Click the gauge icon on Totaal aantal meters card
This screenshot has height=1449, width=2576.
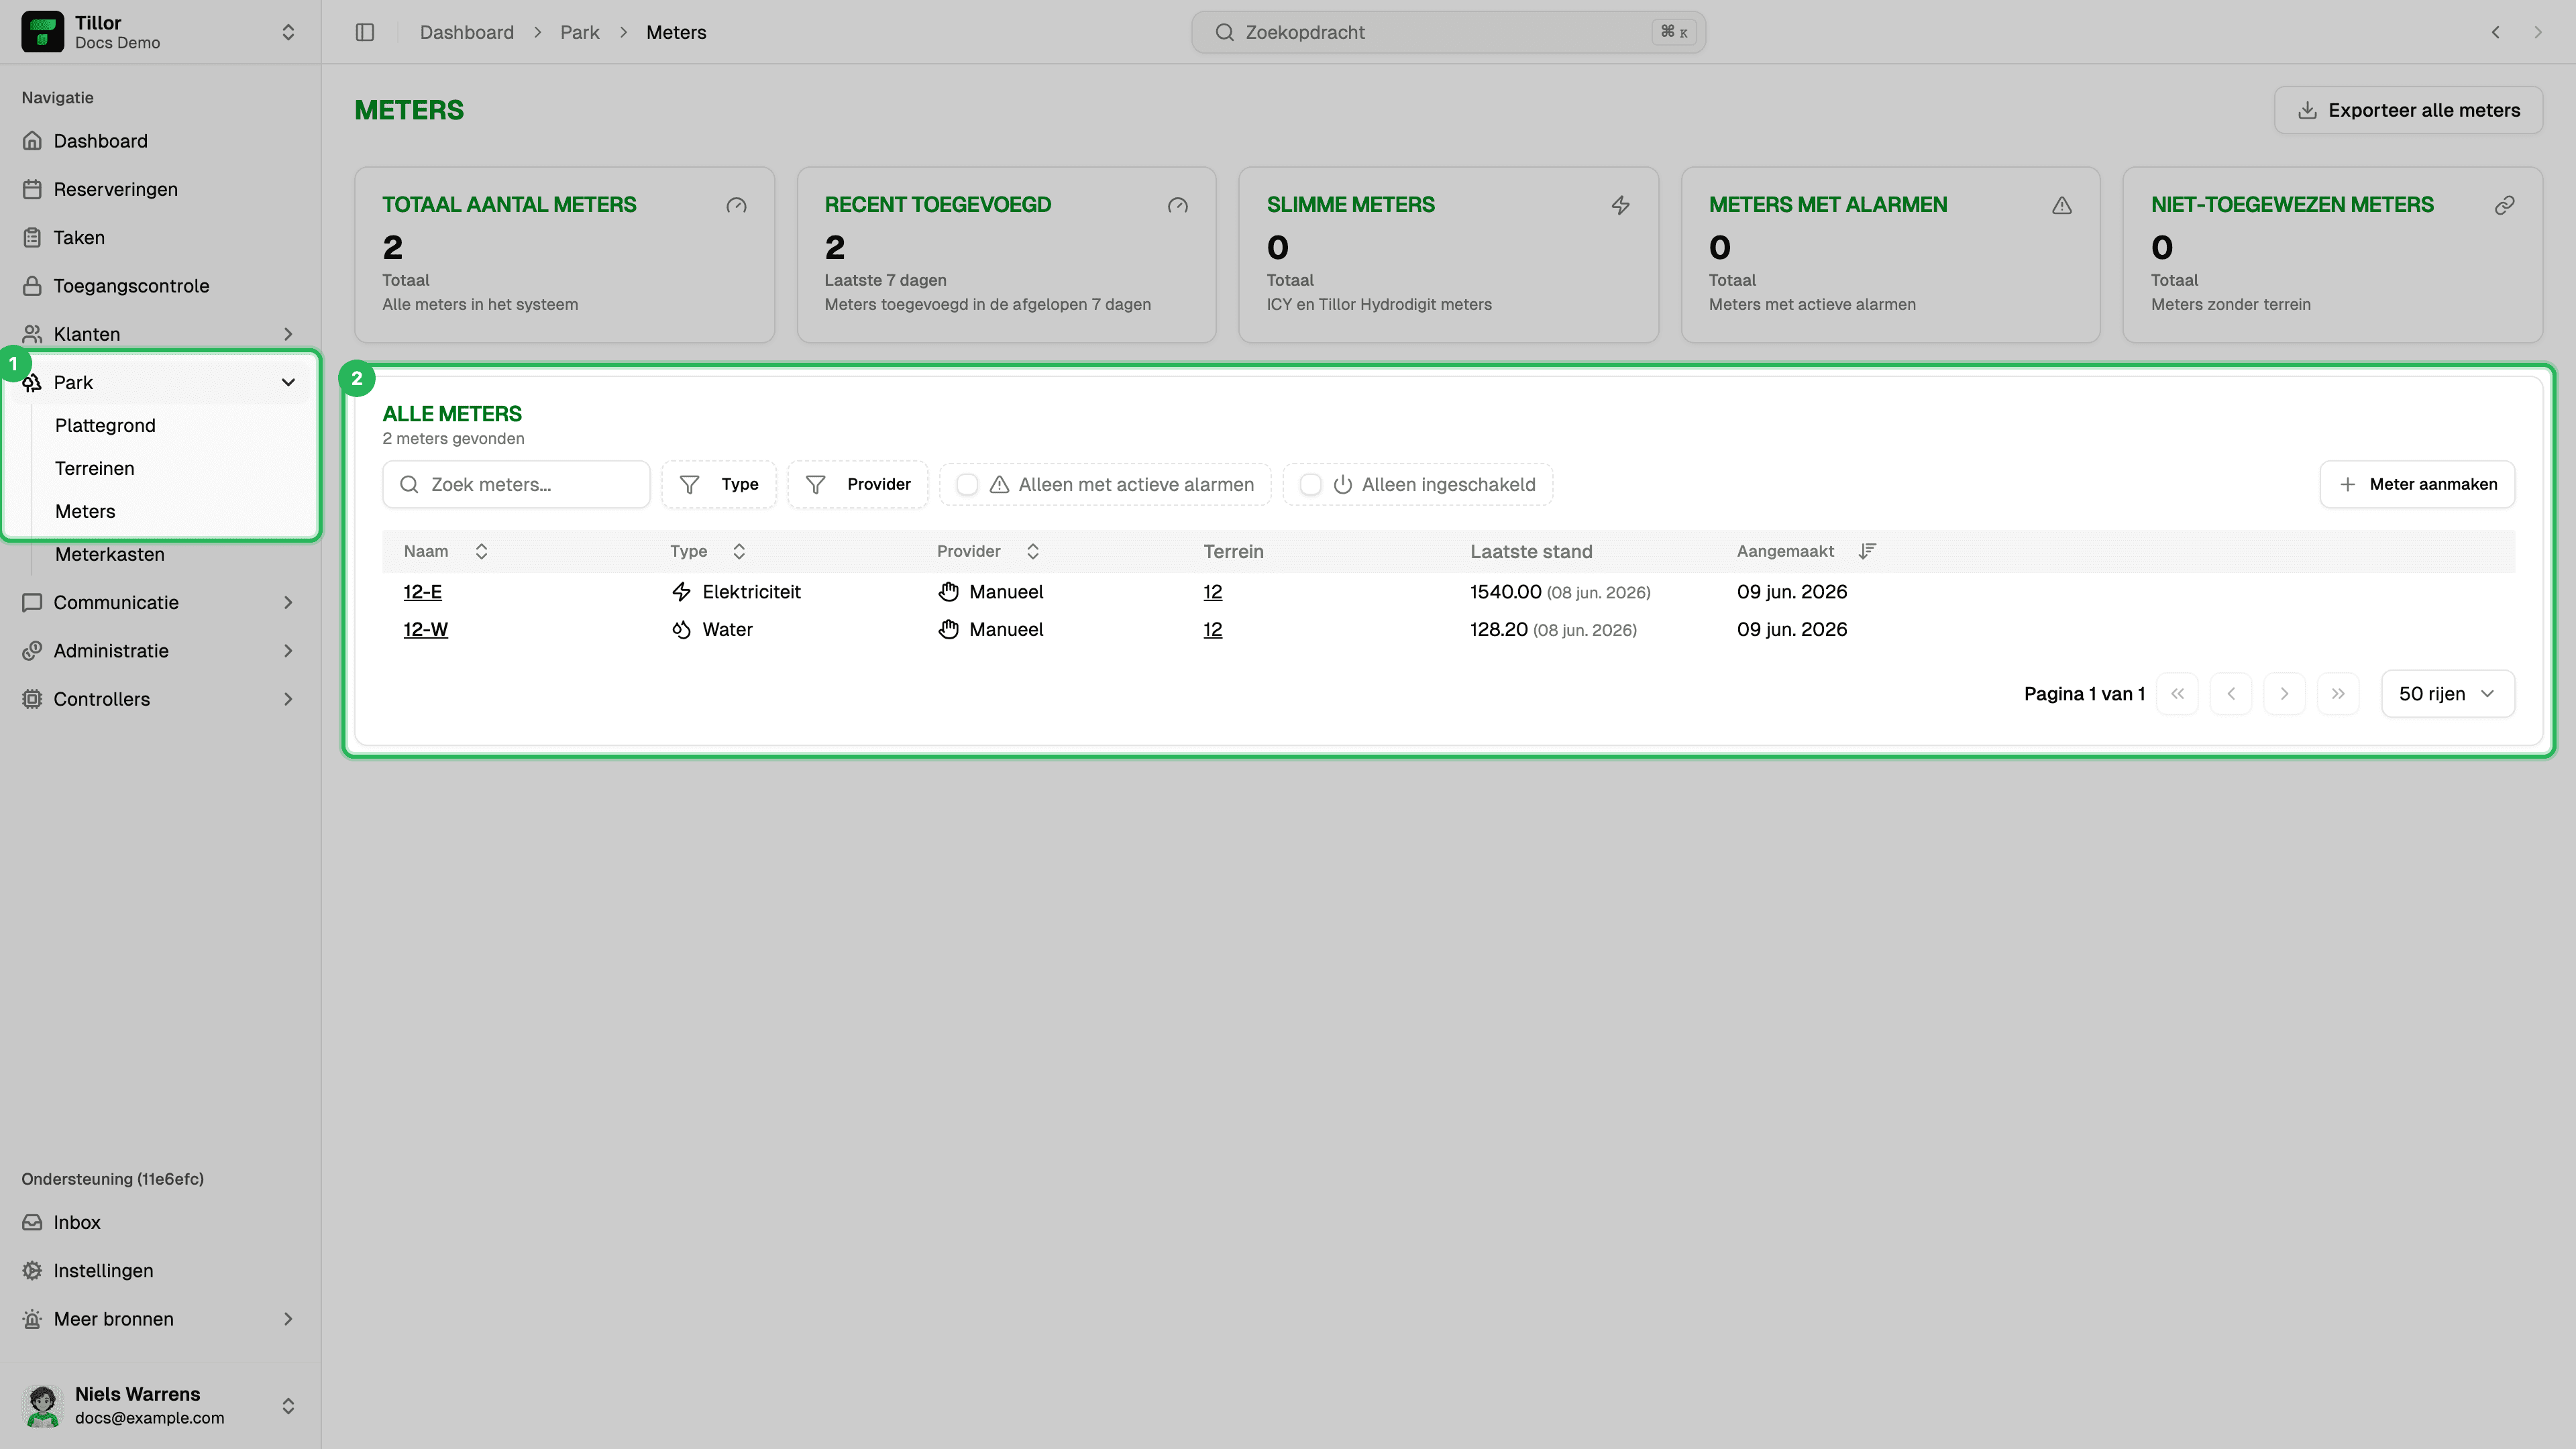[736, 205]
